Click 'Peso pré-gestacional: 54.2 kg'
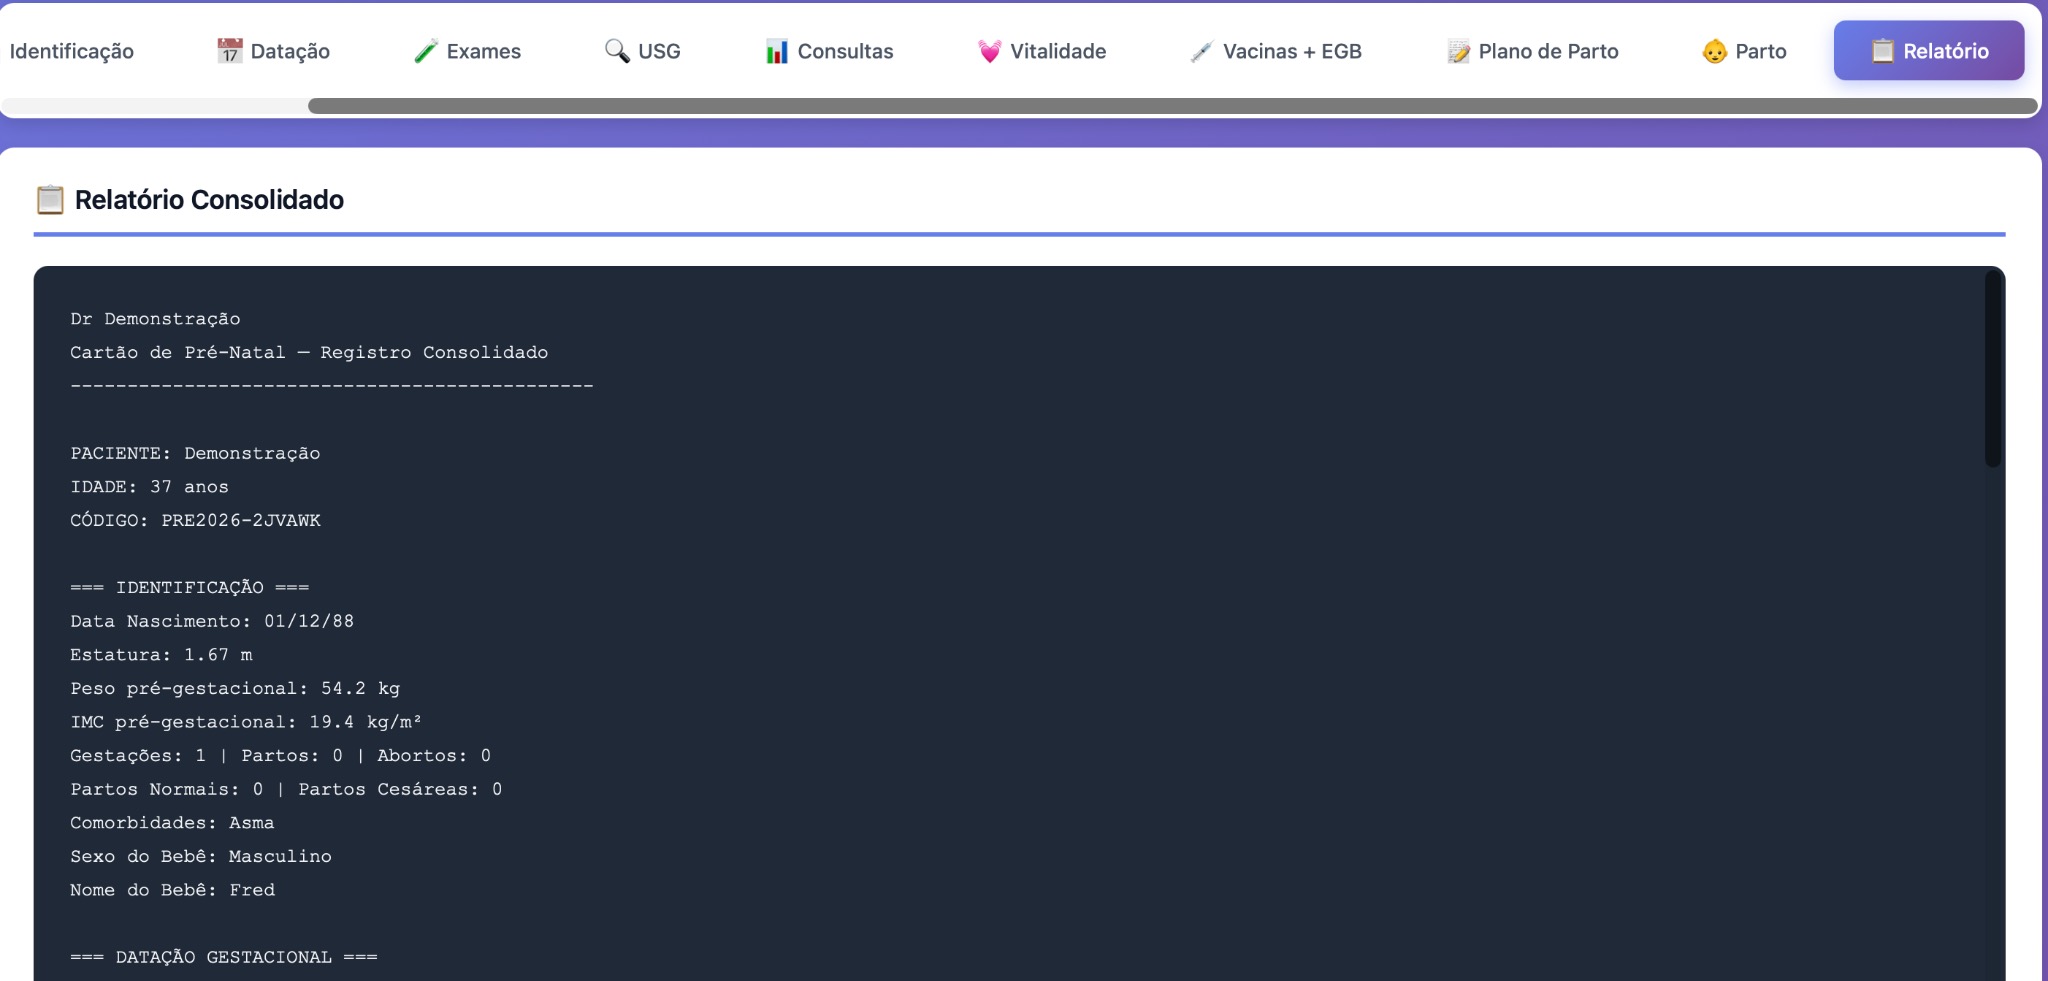 pos(235,689)
